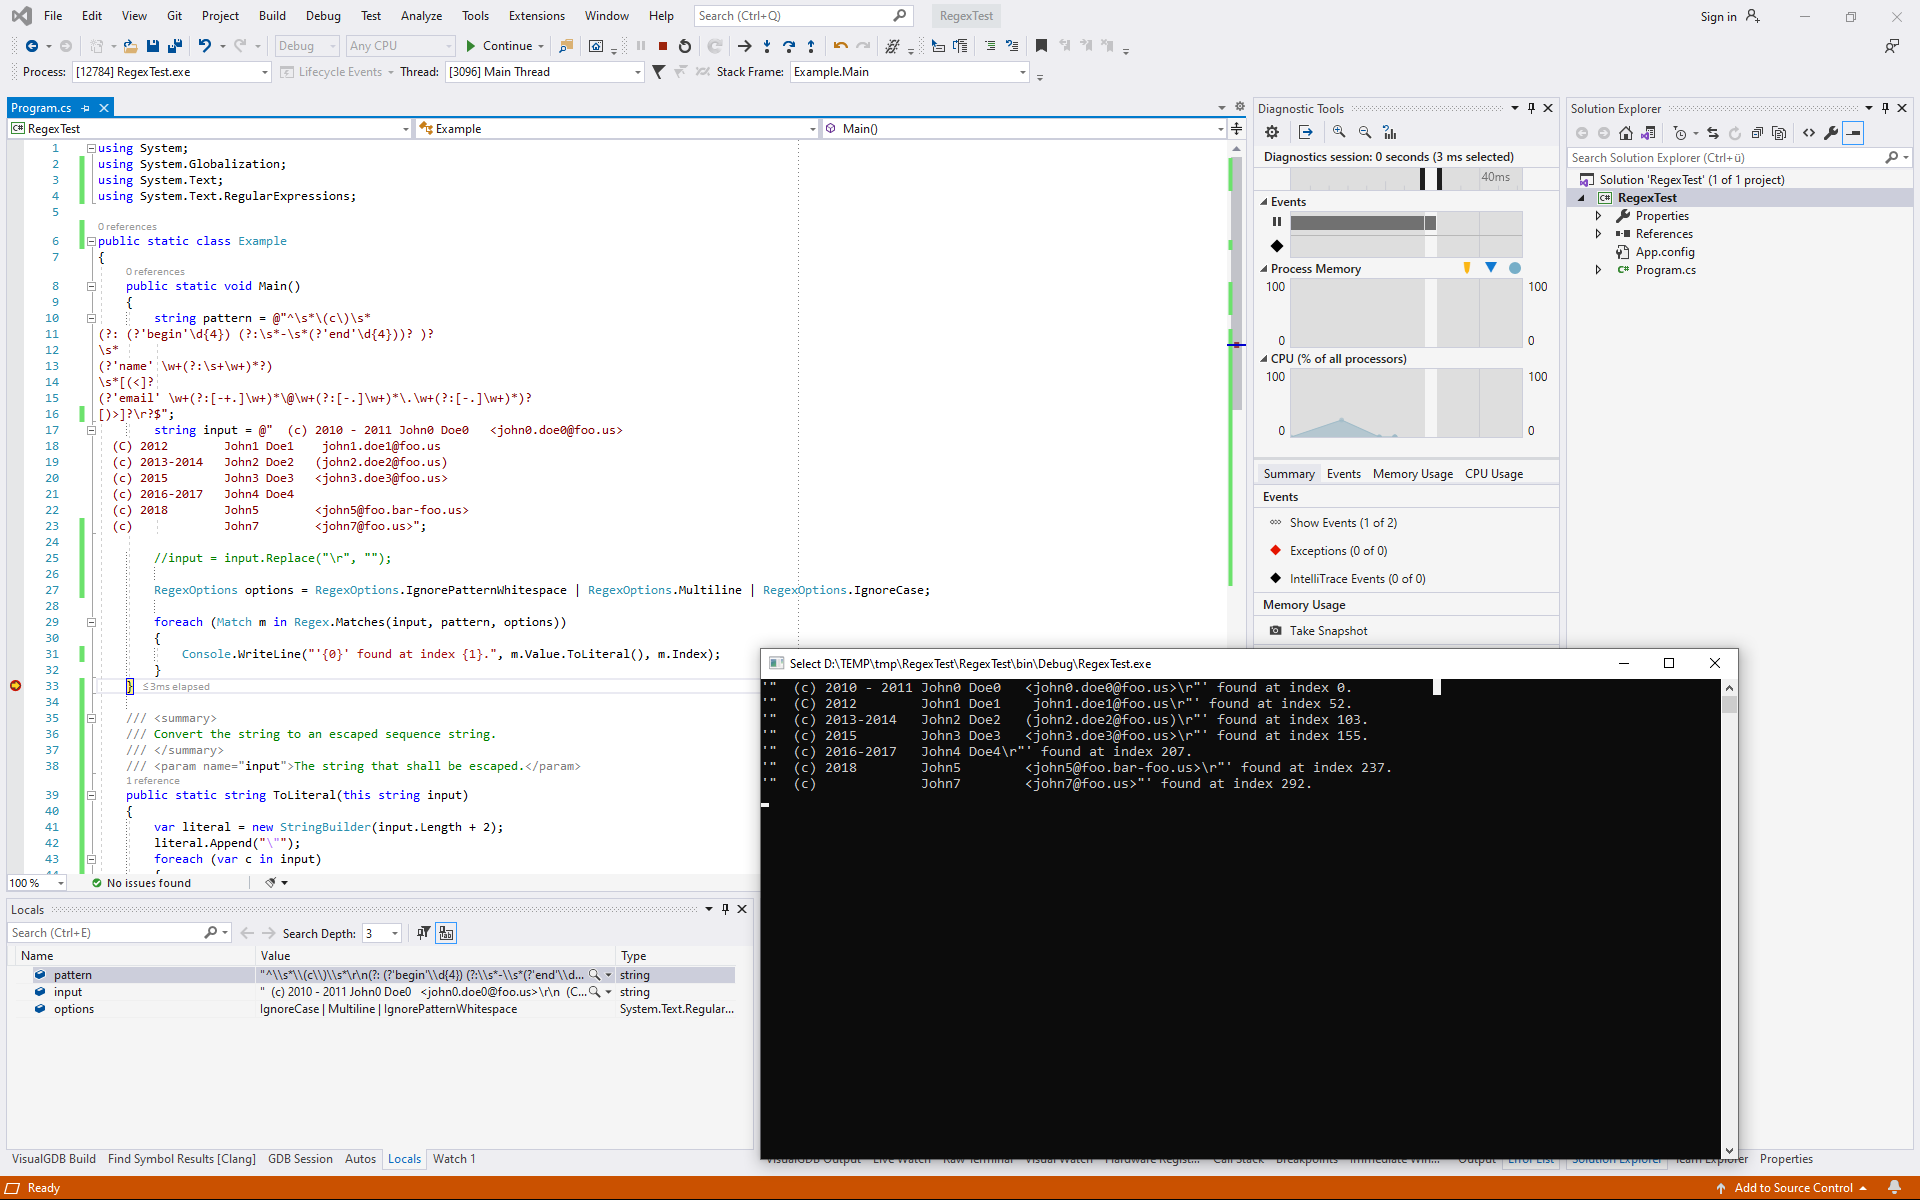1920x1200 pixels.
Task: Switch to the Watch 1 tab
Action: [x=454, y=1159]
